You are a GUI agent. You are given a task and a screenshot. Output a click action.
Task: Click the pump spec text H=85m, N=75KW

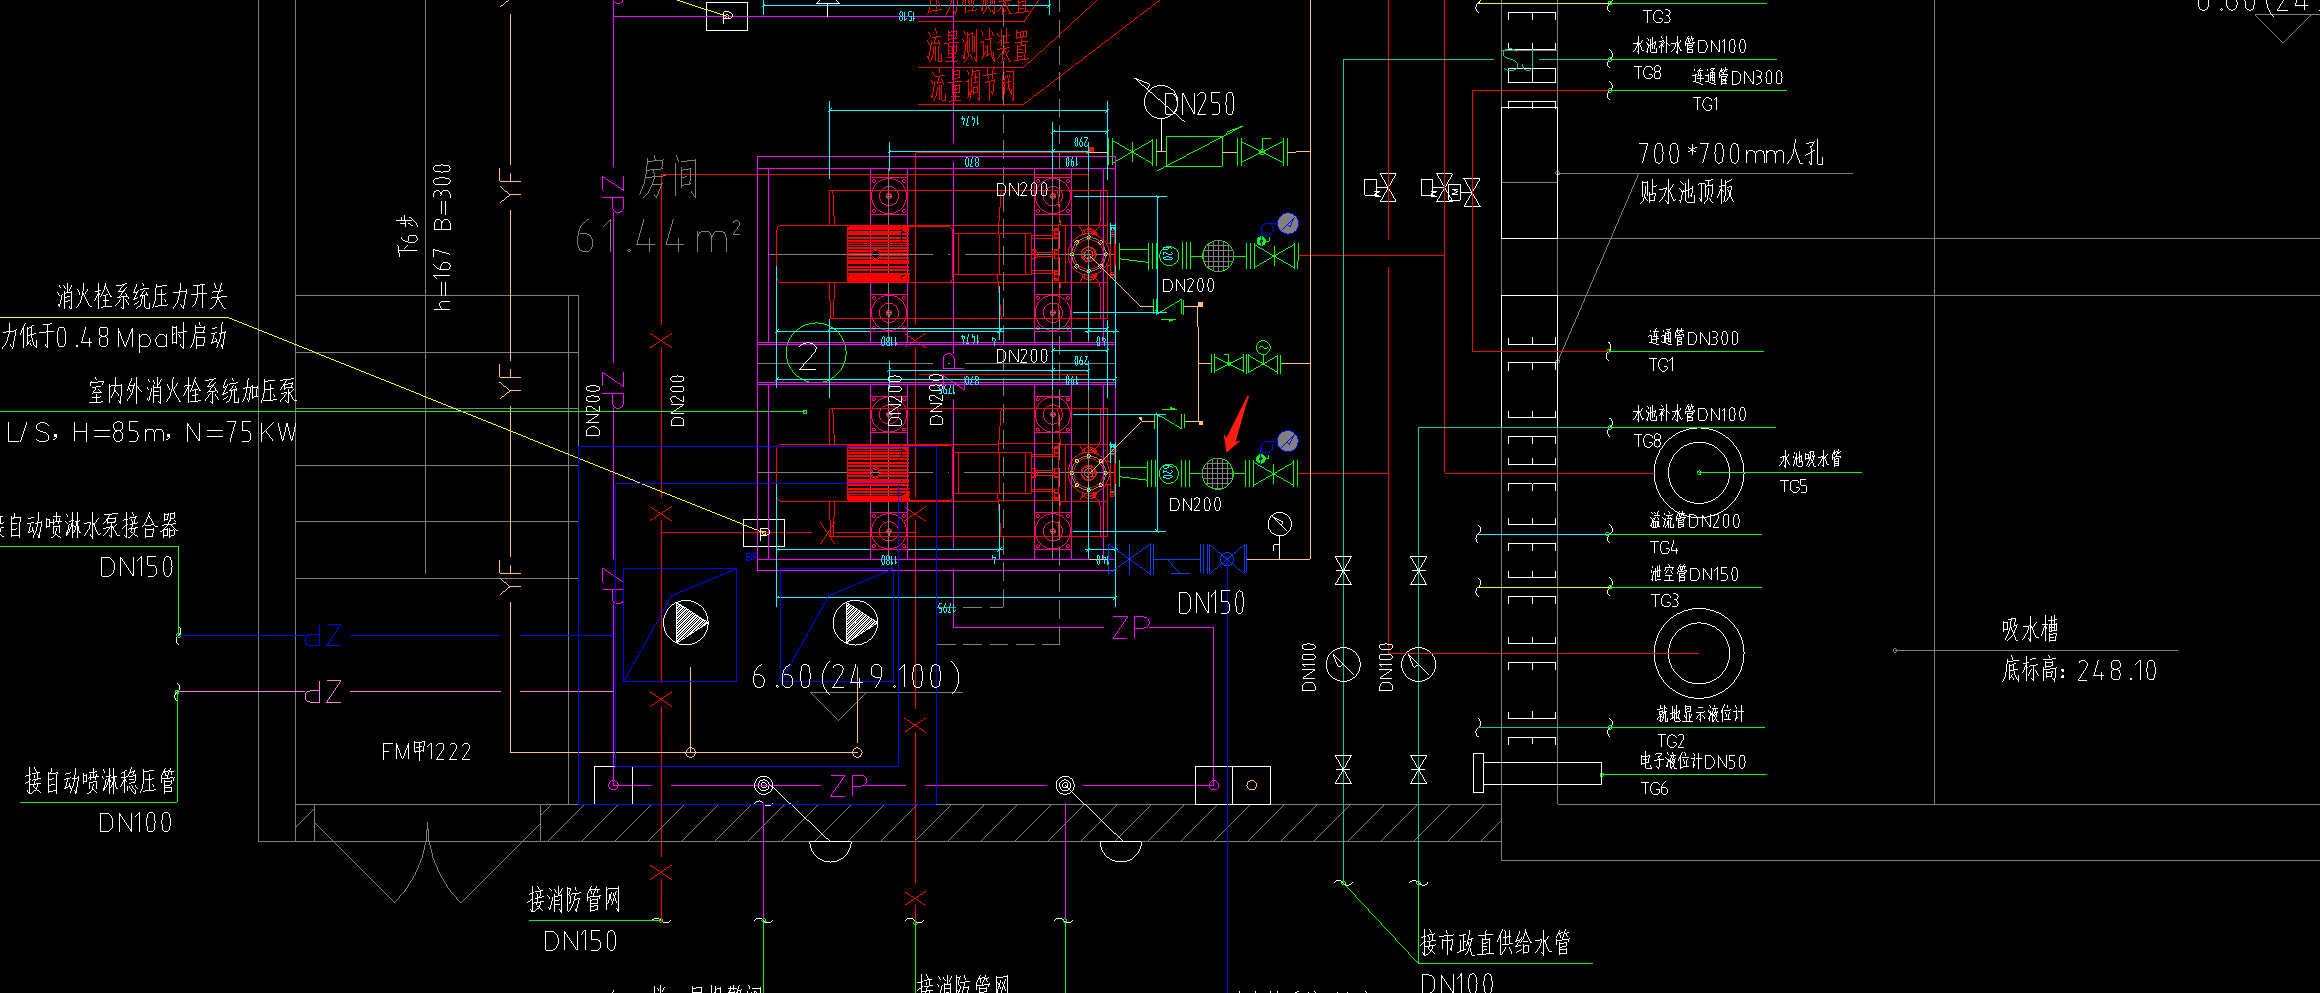click(x=185, y=433)
